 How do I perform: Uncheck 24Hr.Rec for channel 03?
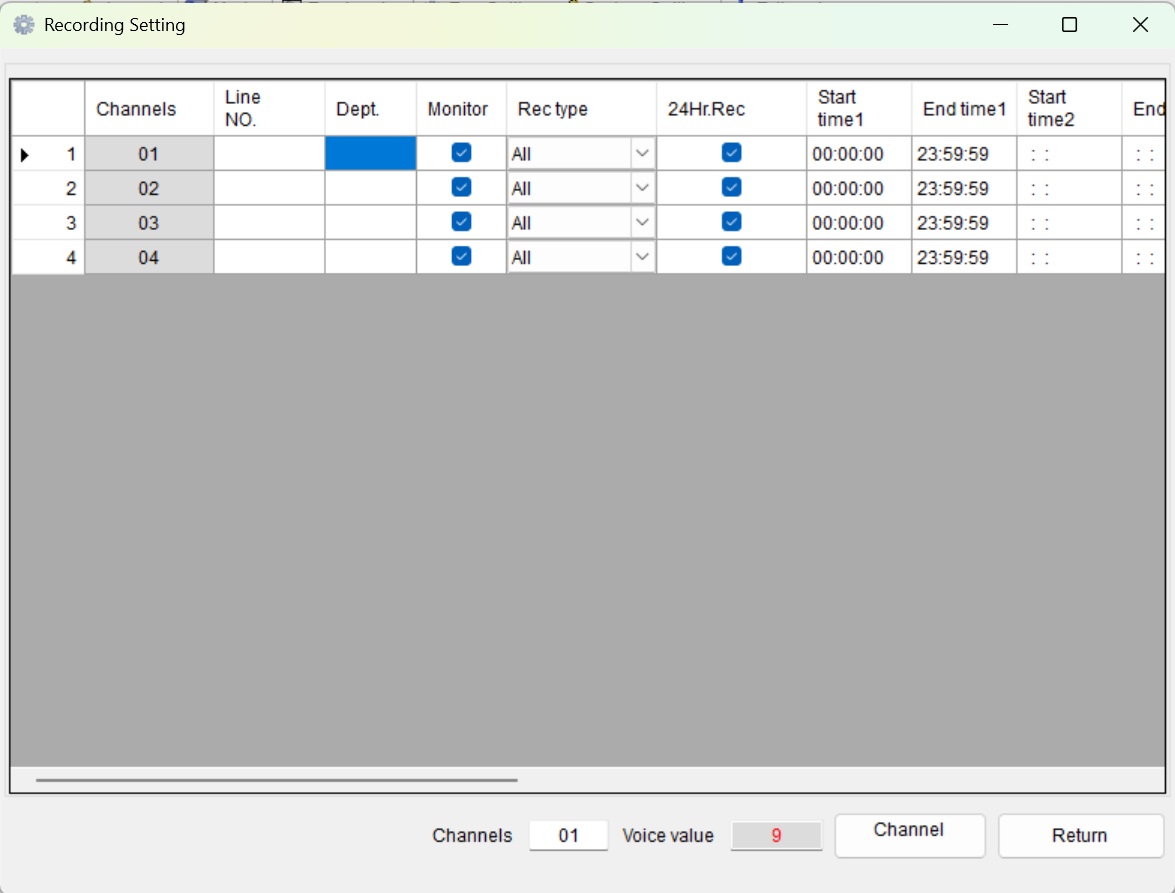731,222
